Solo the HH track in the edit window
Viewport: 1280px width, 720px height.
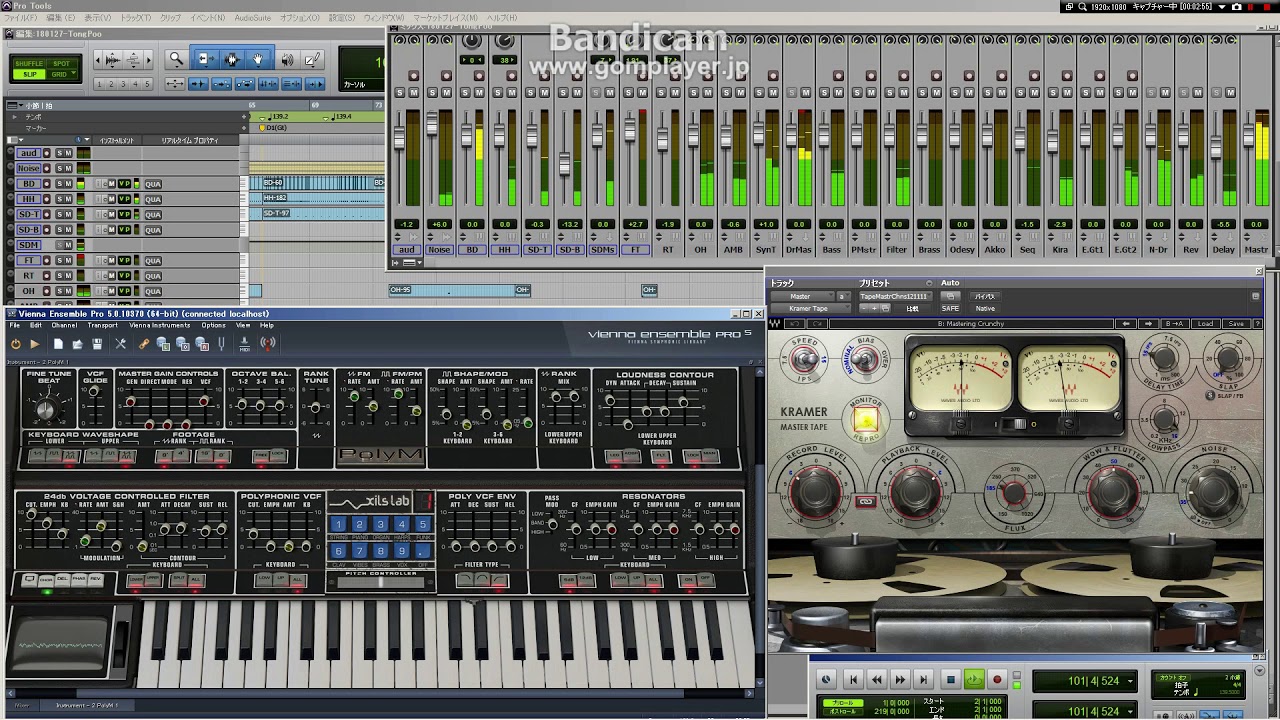(59, 199)
